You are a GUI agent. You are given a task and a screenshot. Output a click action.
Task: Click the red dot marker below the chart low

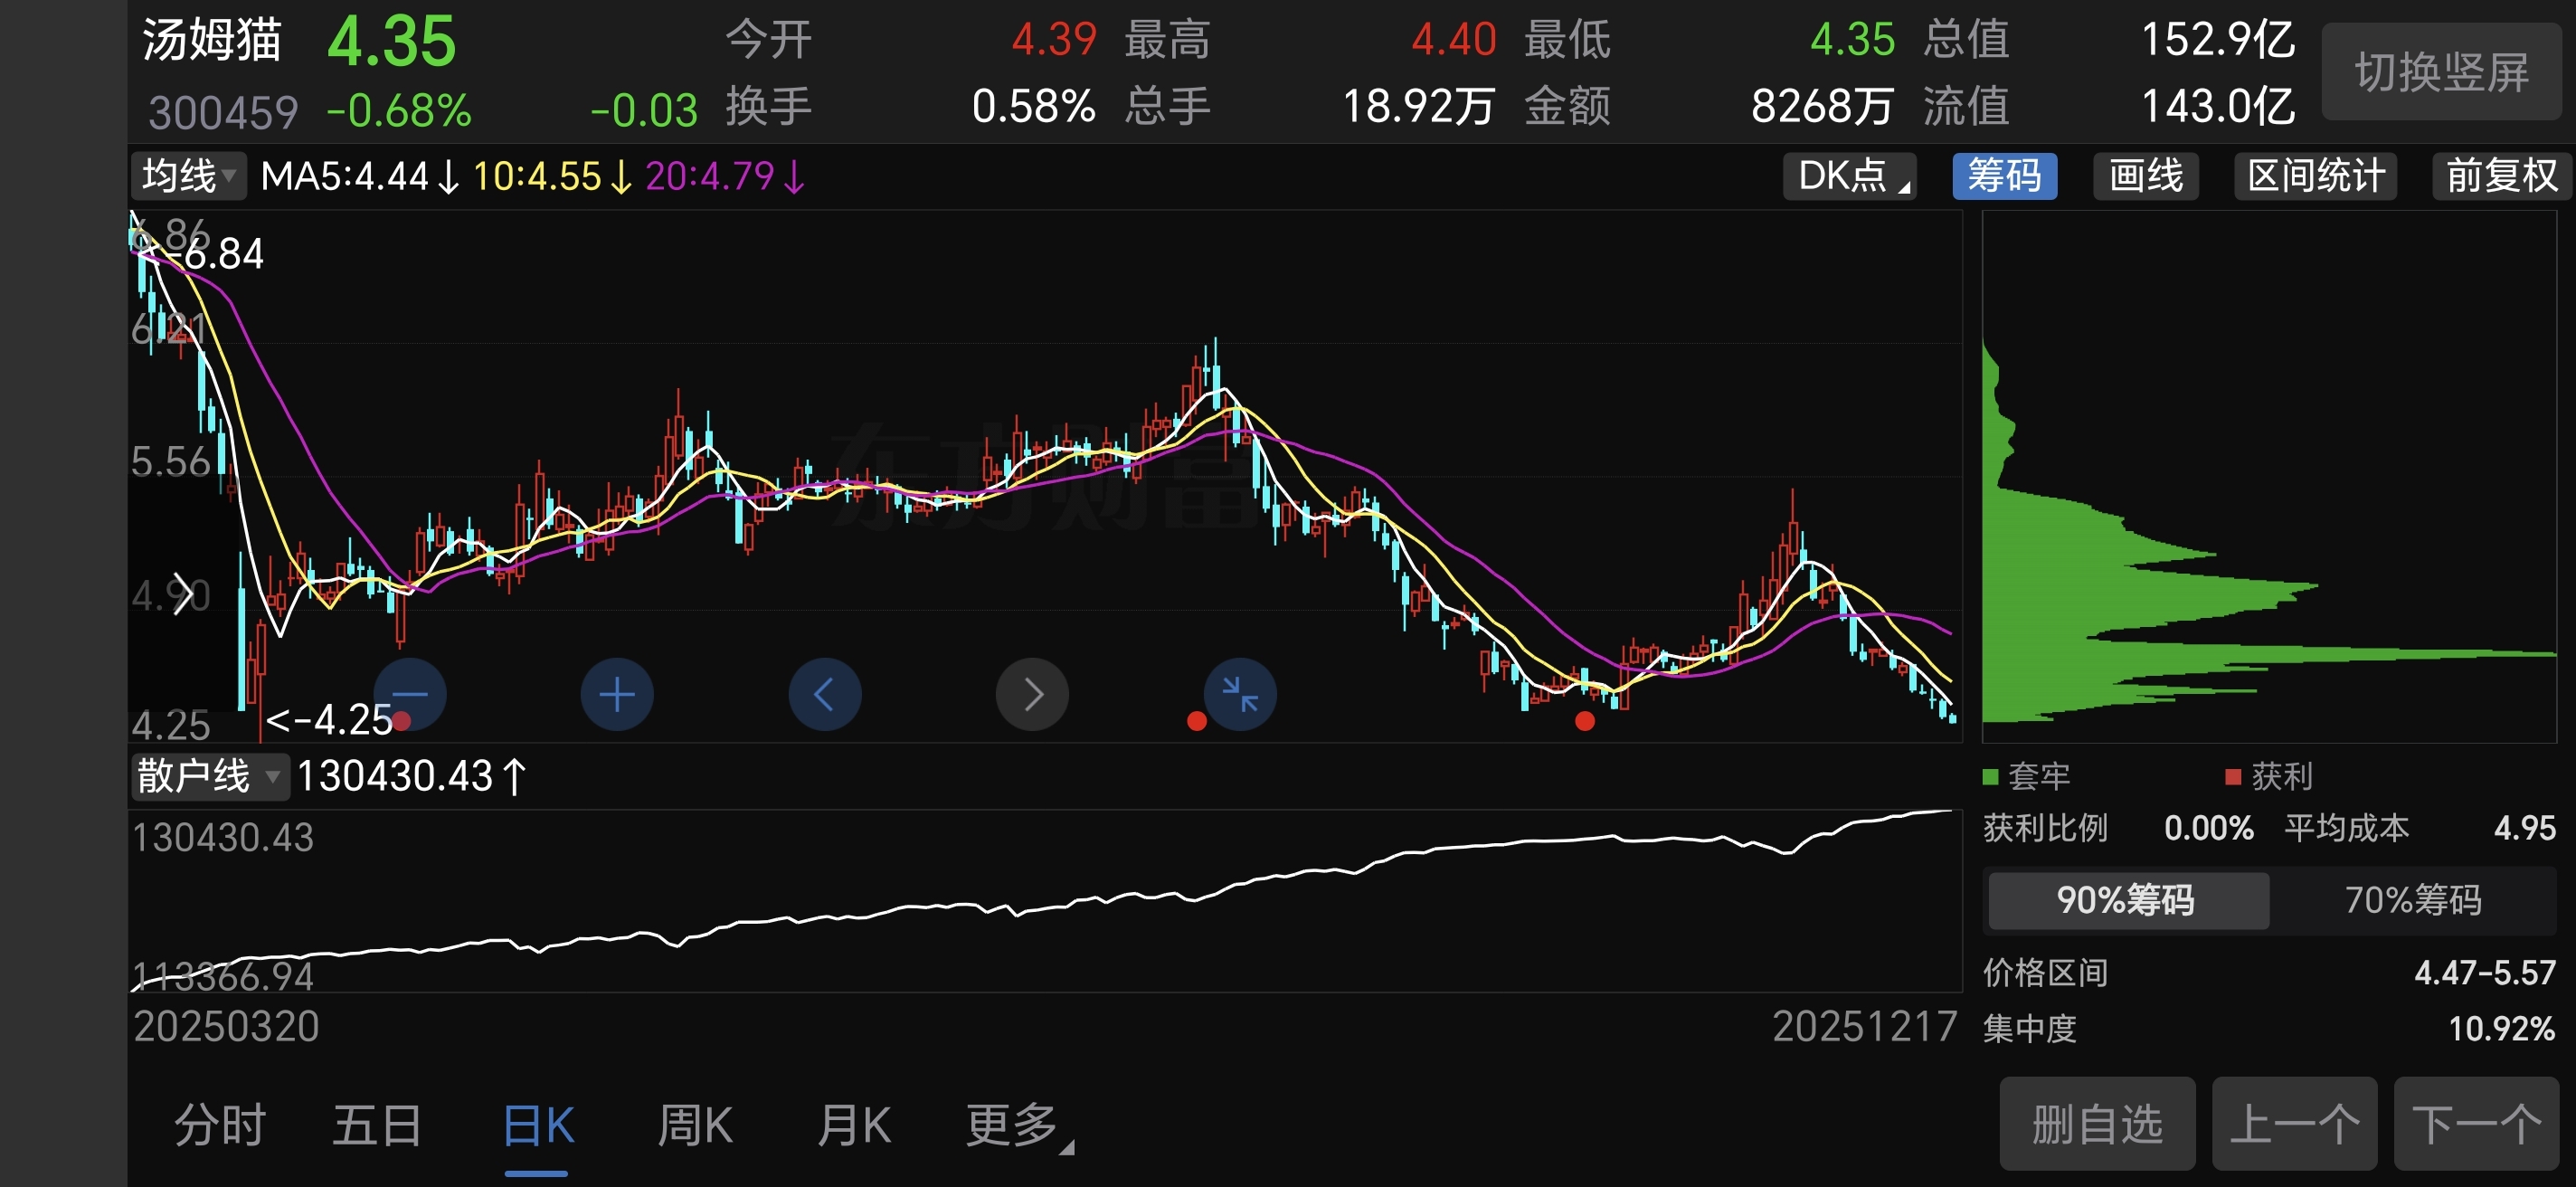1584,721
